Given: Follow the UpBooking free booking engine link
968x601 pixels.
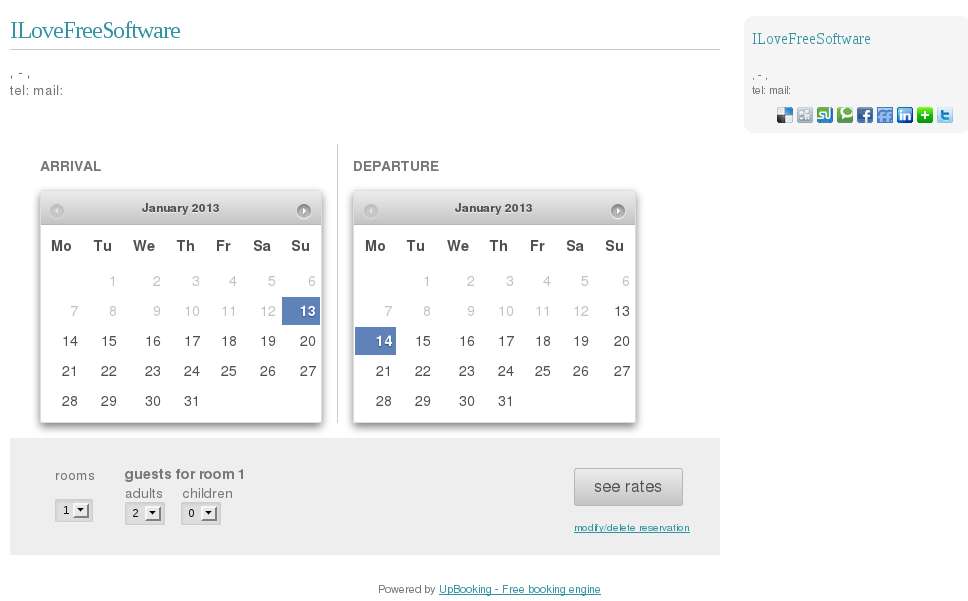Looking at the screenshot, I should click(x=519, y=590).
